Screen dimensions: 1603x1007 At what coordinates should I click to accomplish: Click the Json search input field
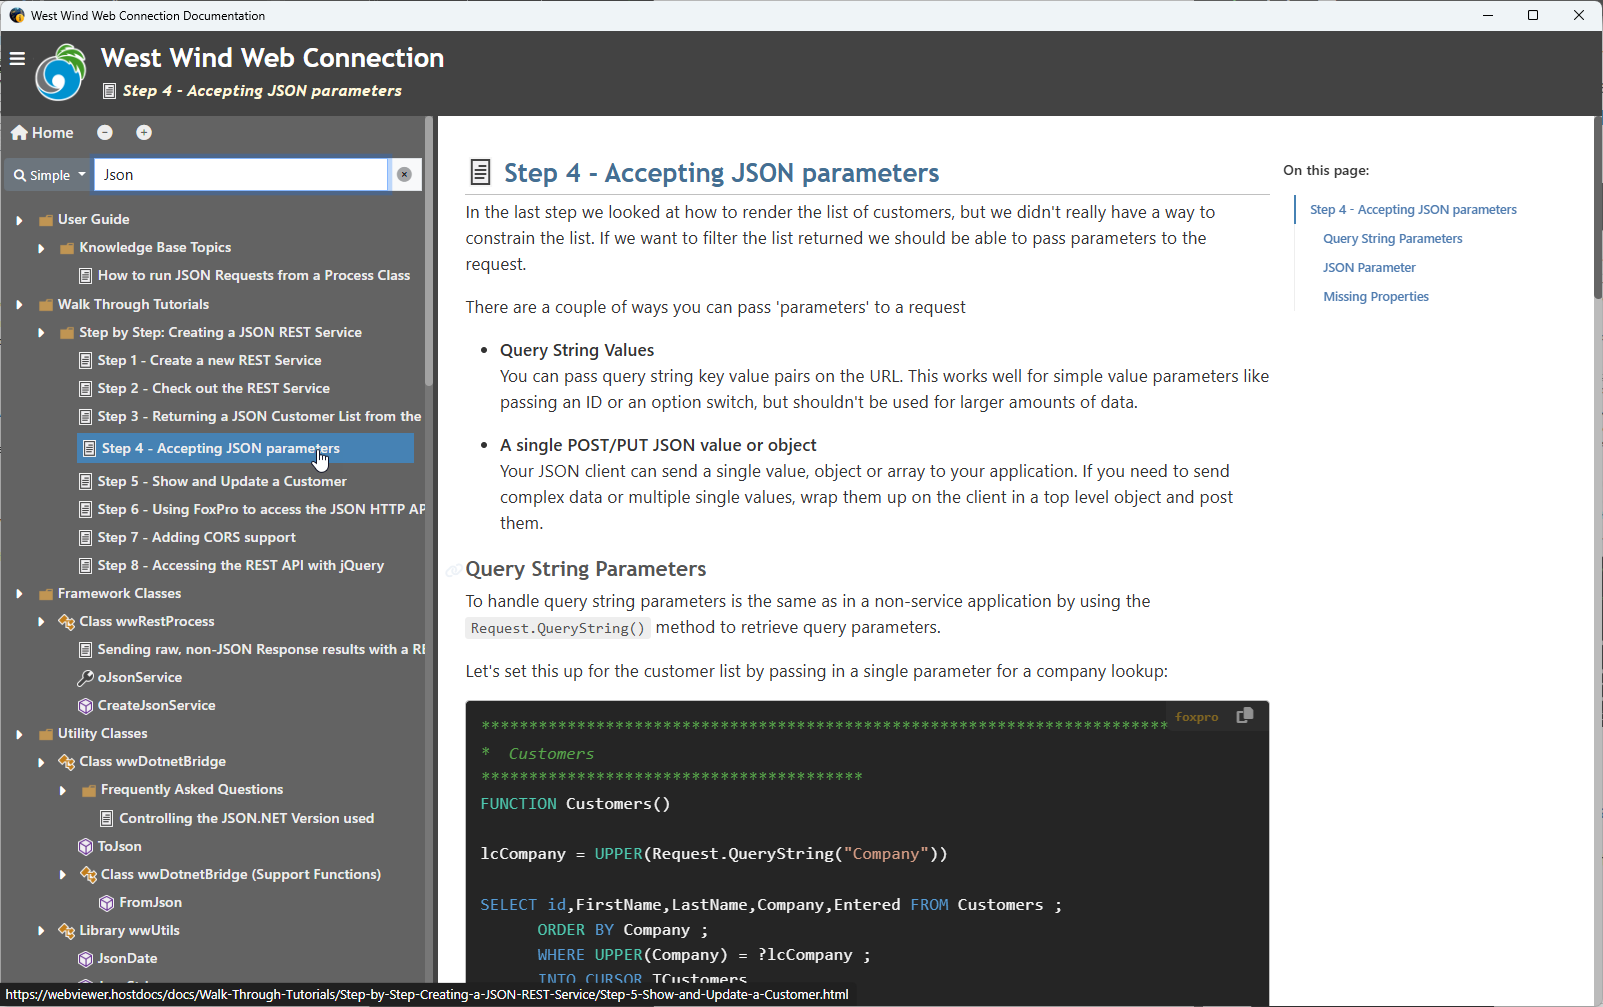tap(241, 175)
